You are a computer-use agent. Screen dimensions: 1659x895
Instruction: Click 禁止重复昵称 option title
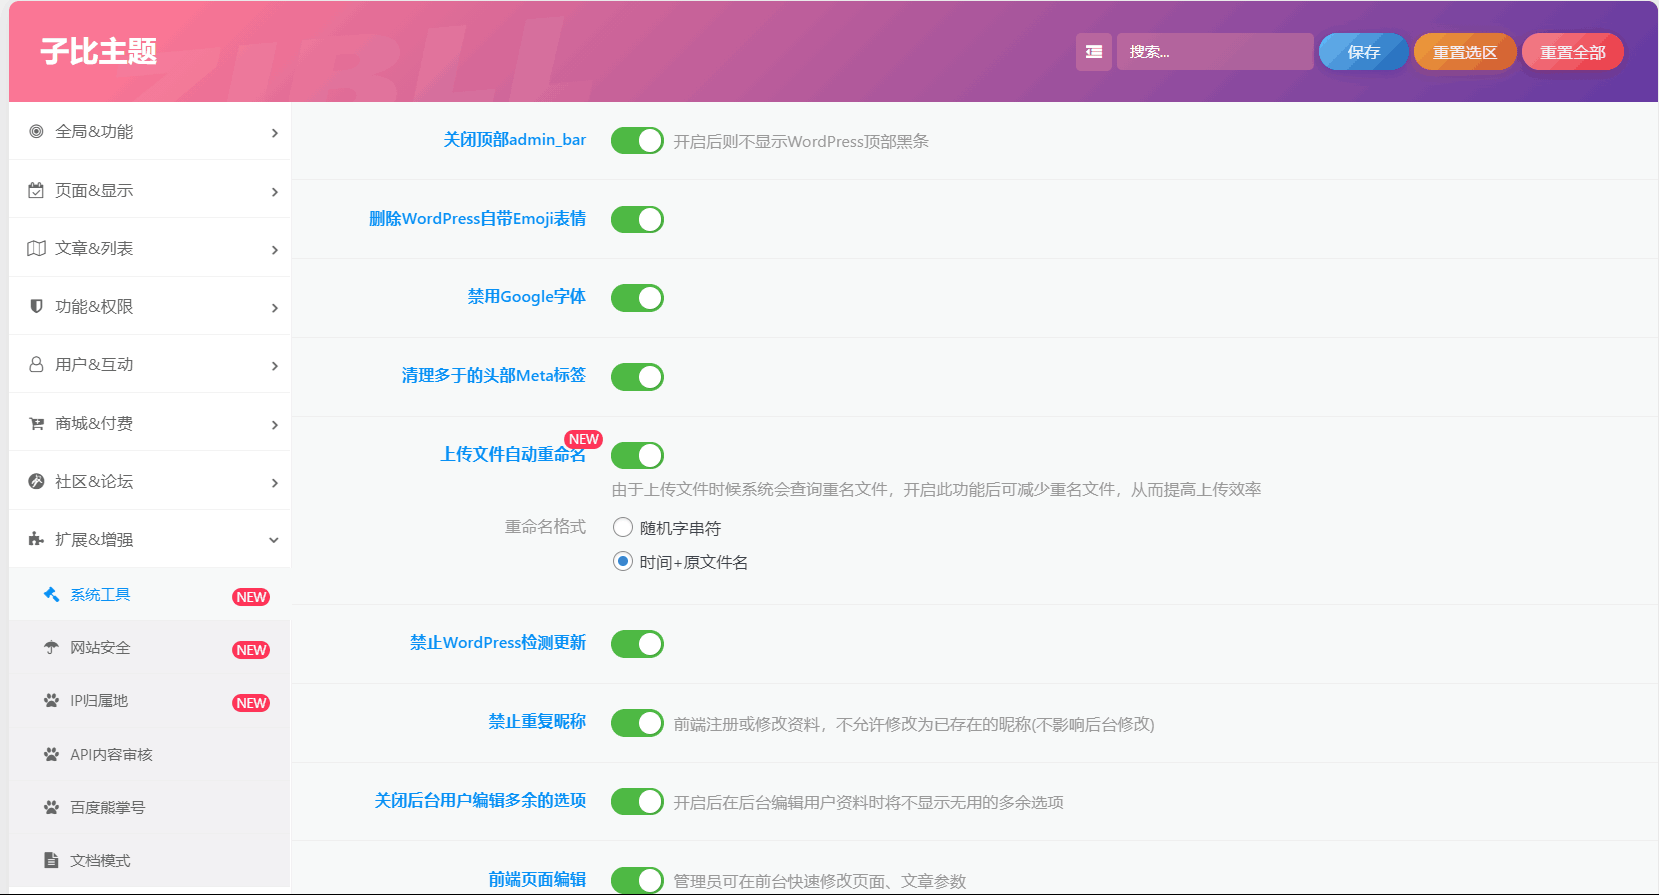(537, 721)
